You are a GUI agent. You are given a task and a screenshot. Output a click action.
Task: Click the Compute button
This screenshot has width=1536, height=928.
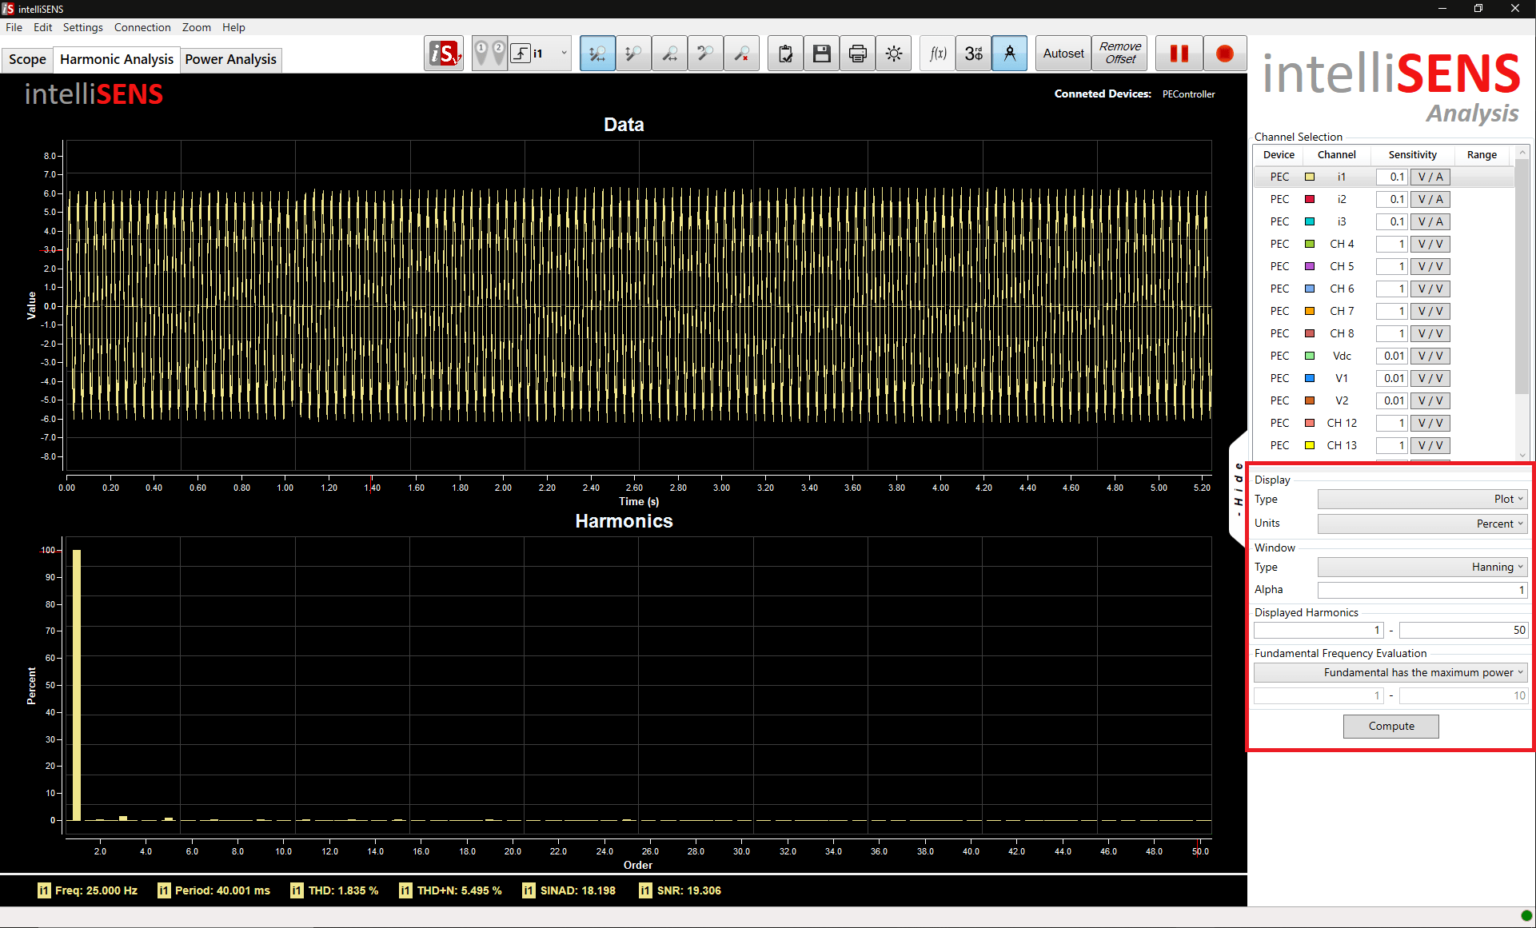pos(1390,726)
